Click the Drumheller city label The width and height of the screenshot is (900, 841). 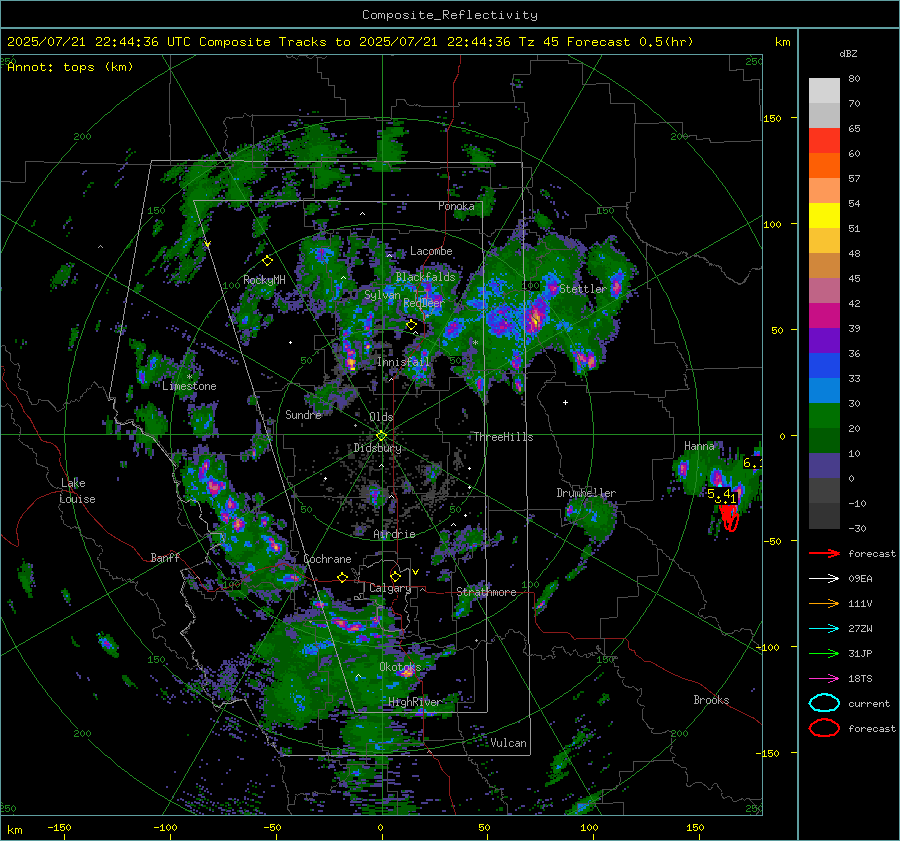coord(586,493)
